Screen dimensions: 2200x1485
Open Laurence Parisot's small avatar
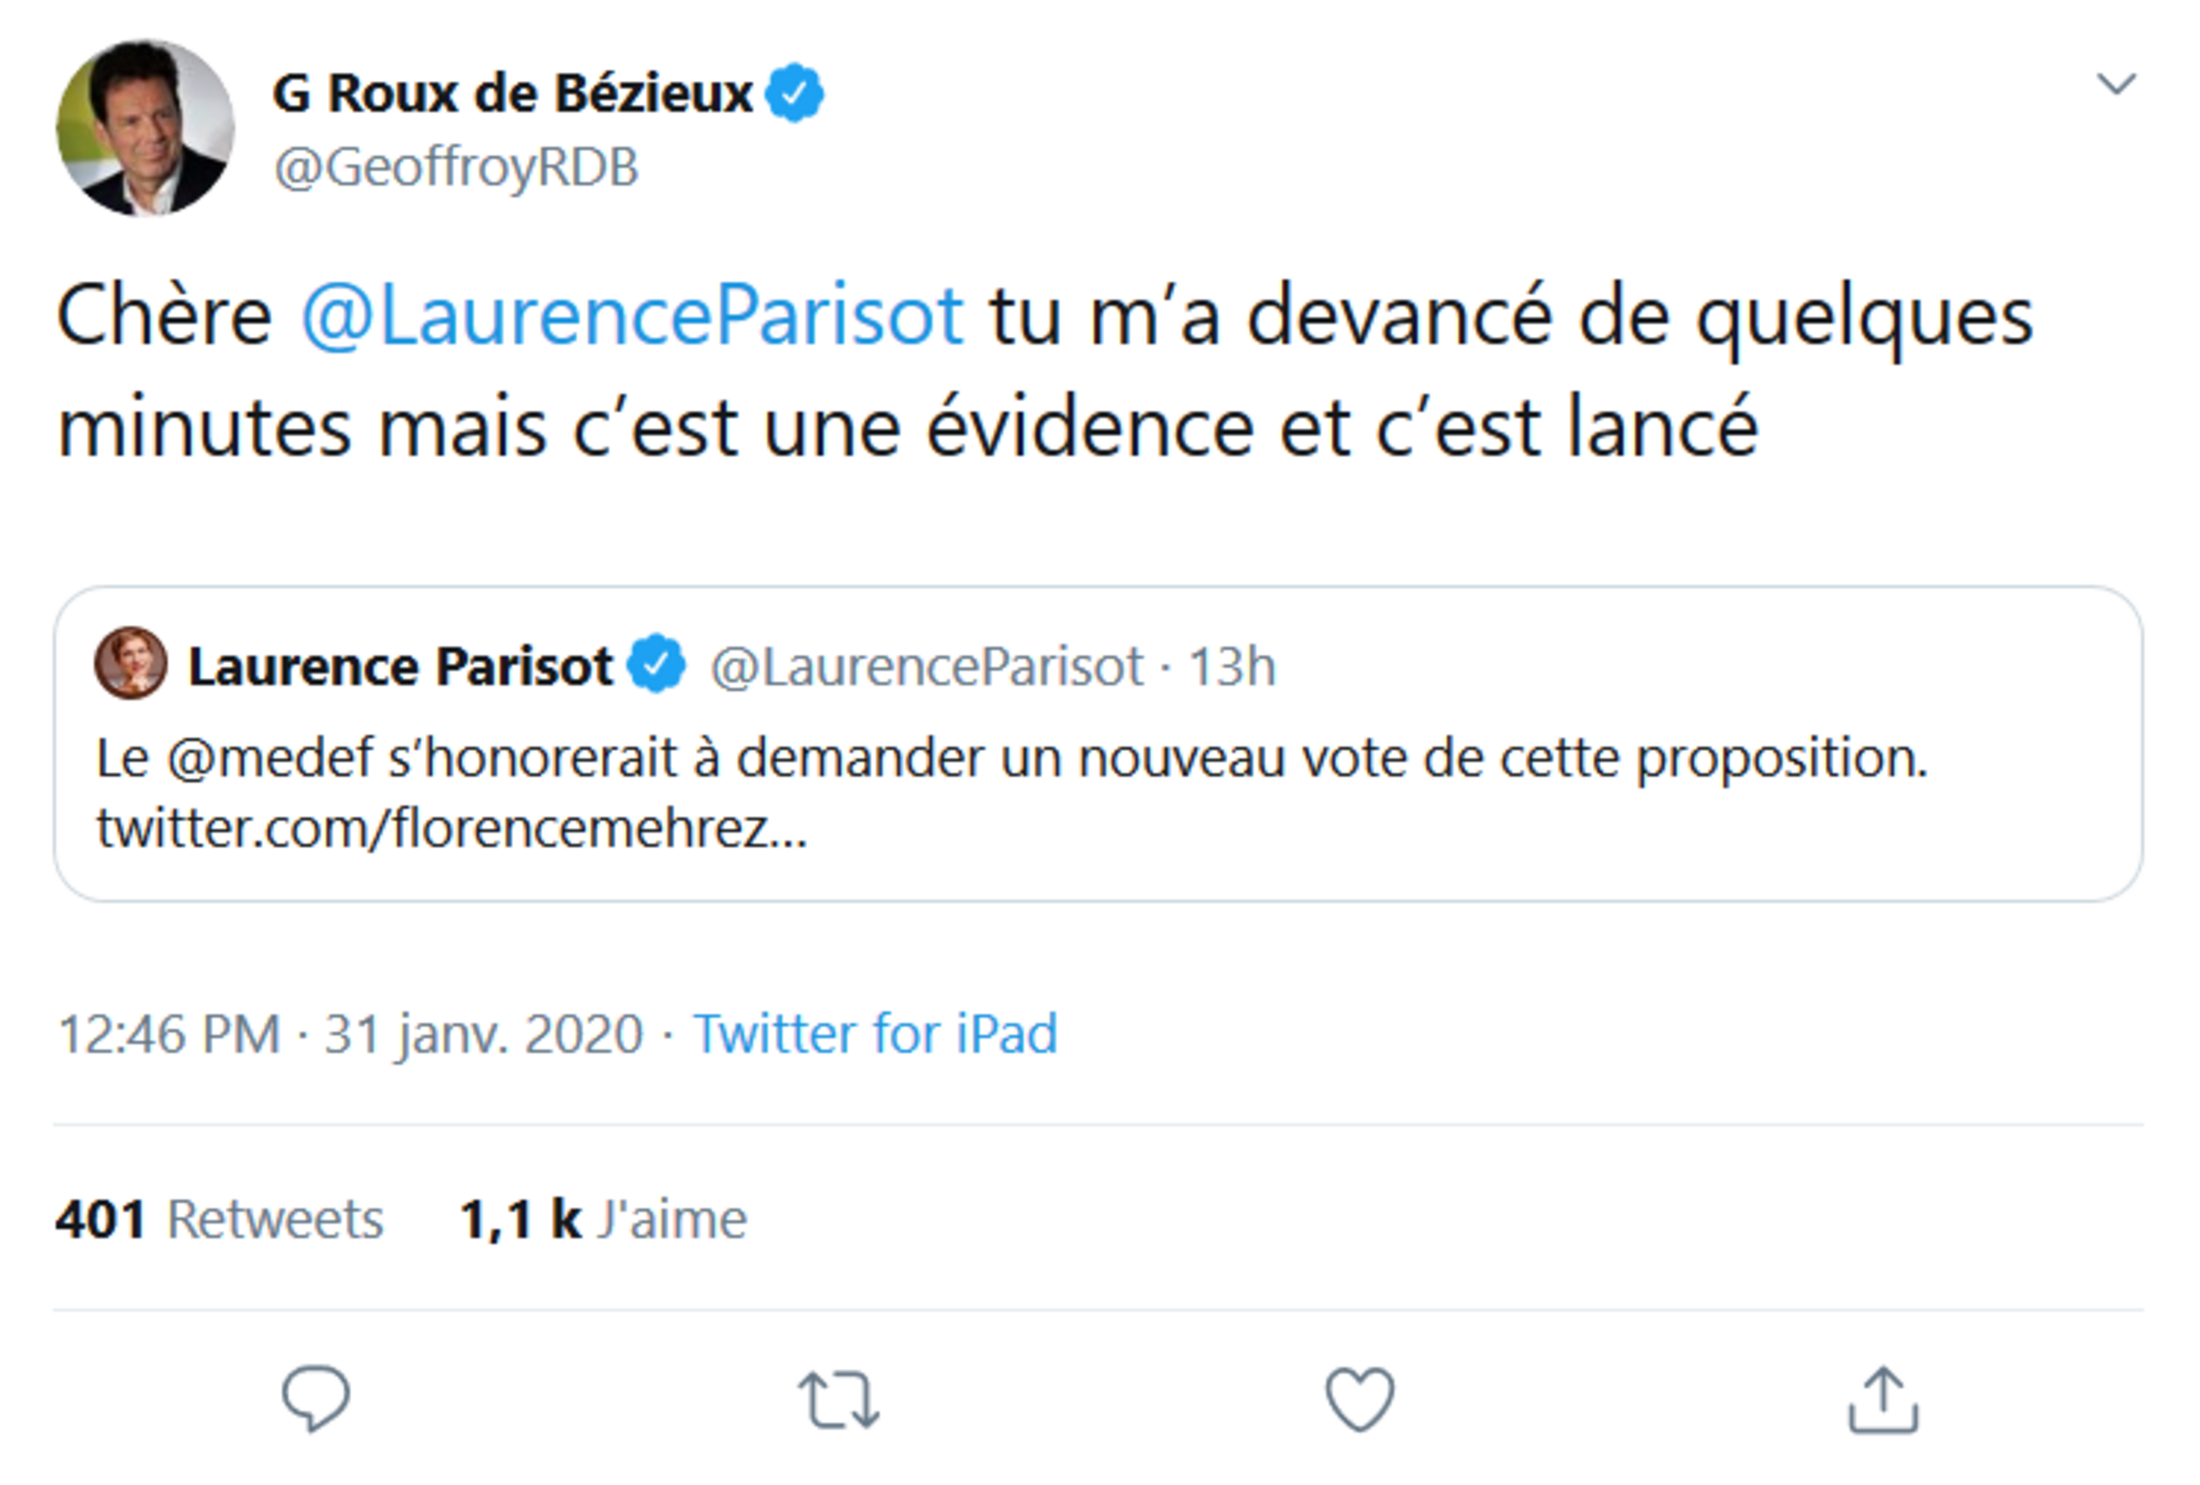pyautogui.click(x=131, y=663)
